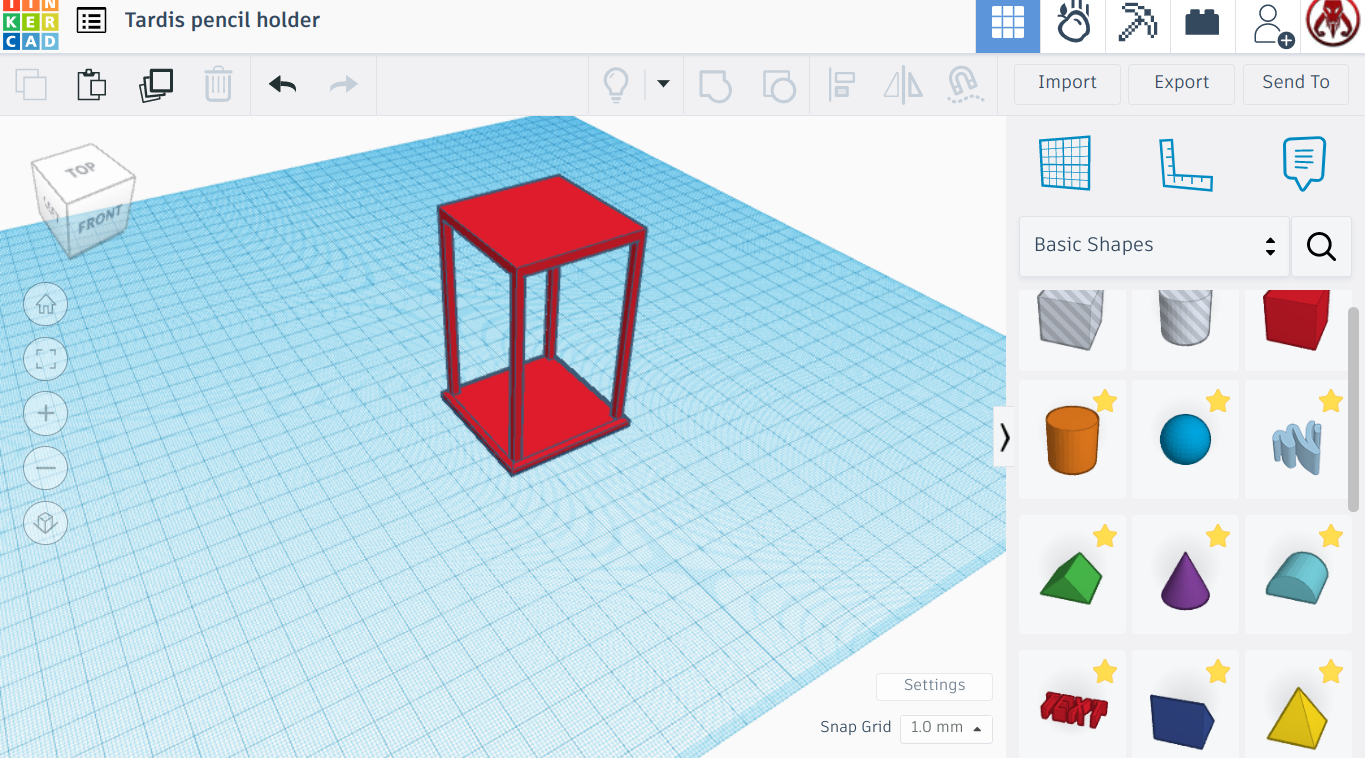Screen dimensions: 1365x758
Task: Pick the orange Cylinder shape
Action: coord(1072,440)
